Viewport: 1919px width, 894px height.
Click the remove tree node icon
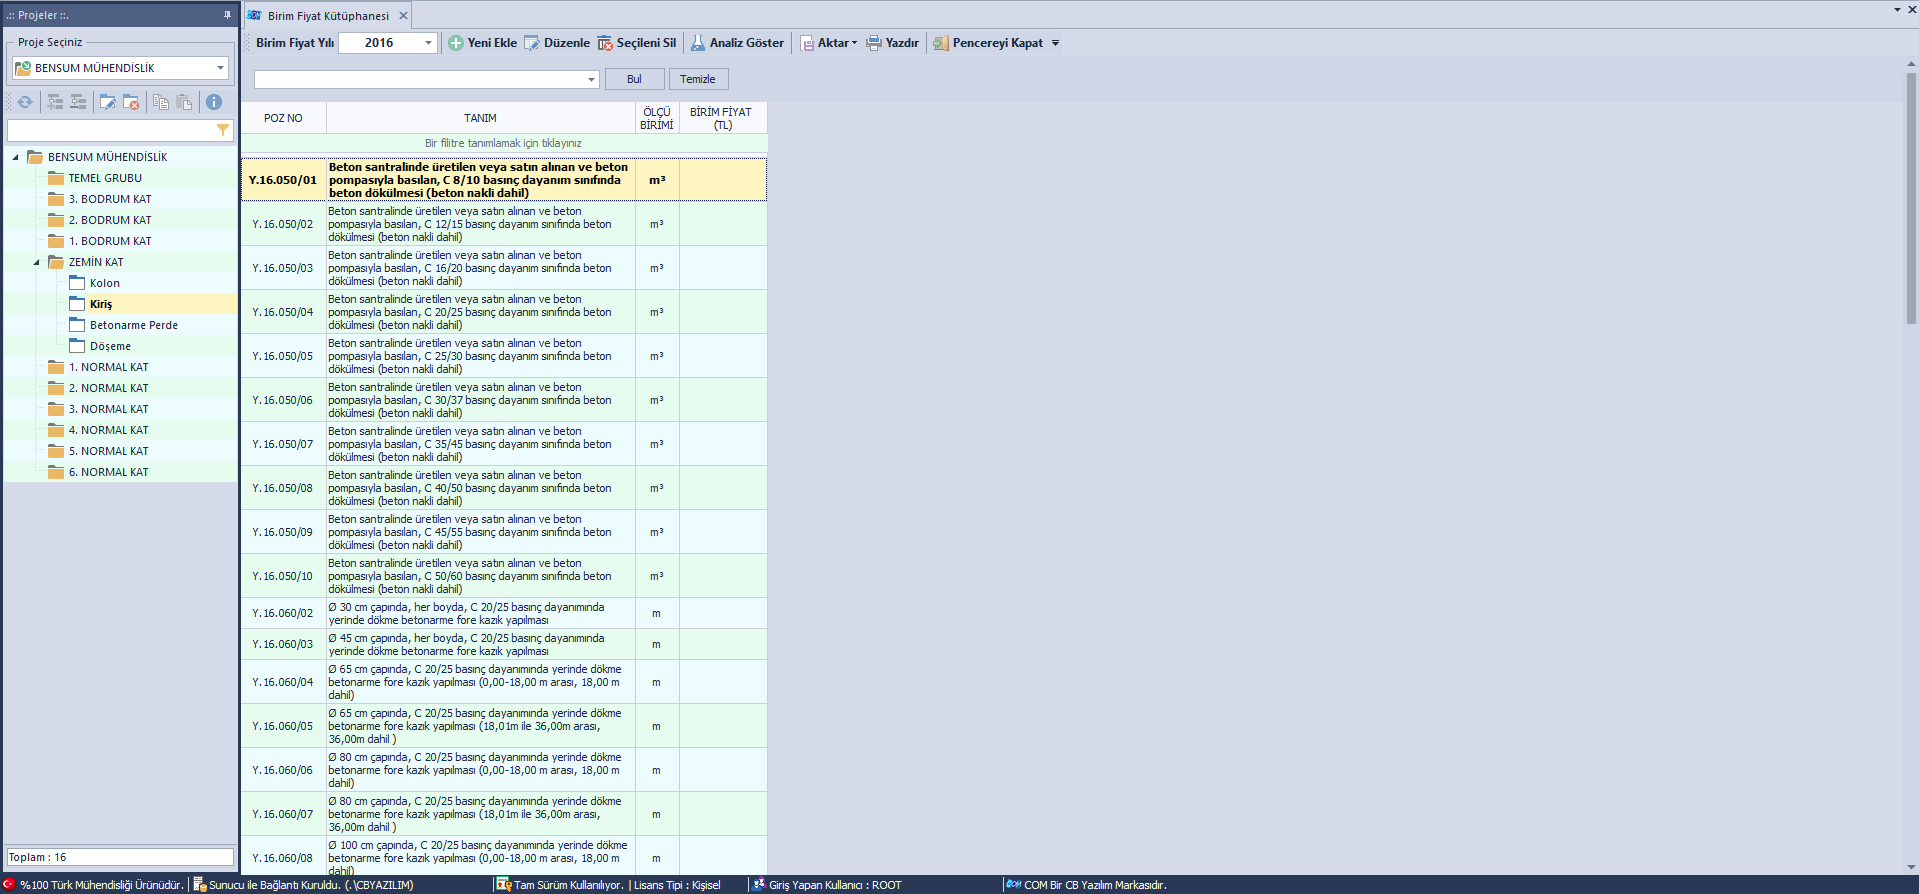(78, 102)
